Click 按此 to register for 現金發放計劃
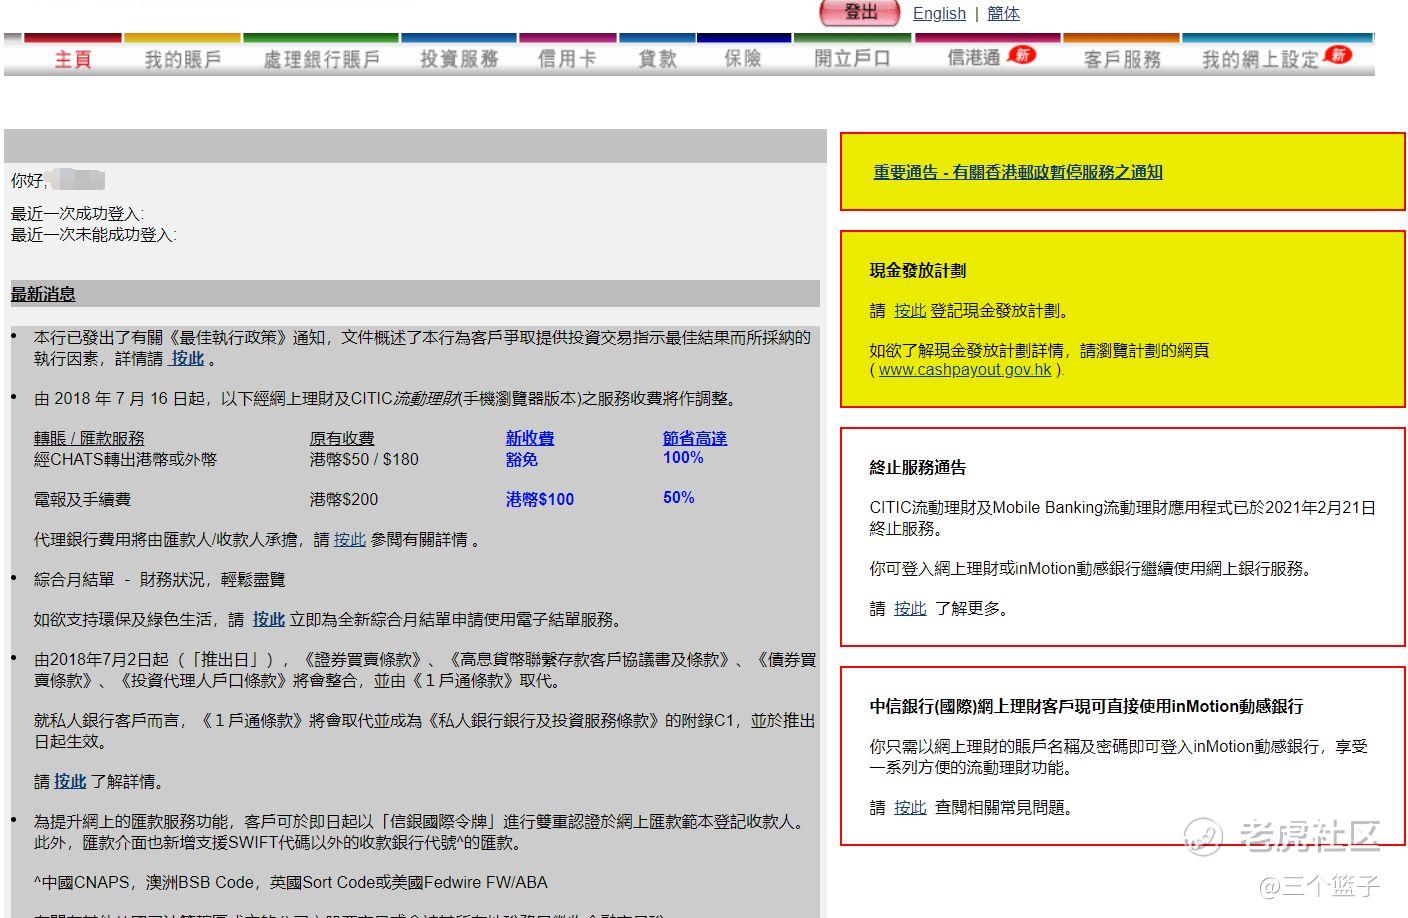This screenshot has height=918, width=1408. tap(909, 311)
